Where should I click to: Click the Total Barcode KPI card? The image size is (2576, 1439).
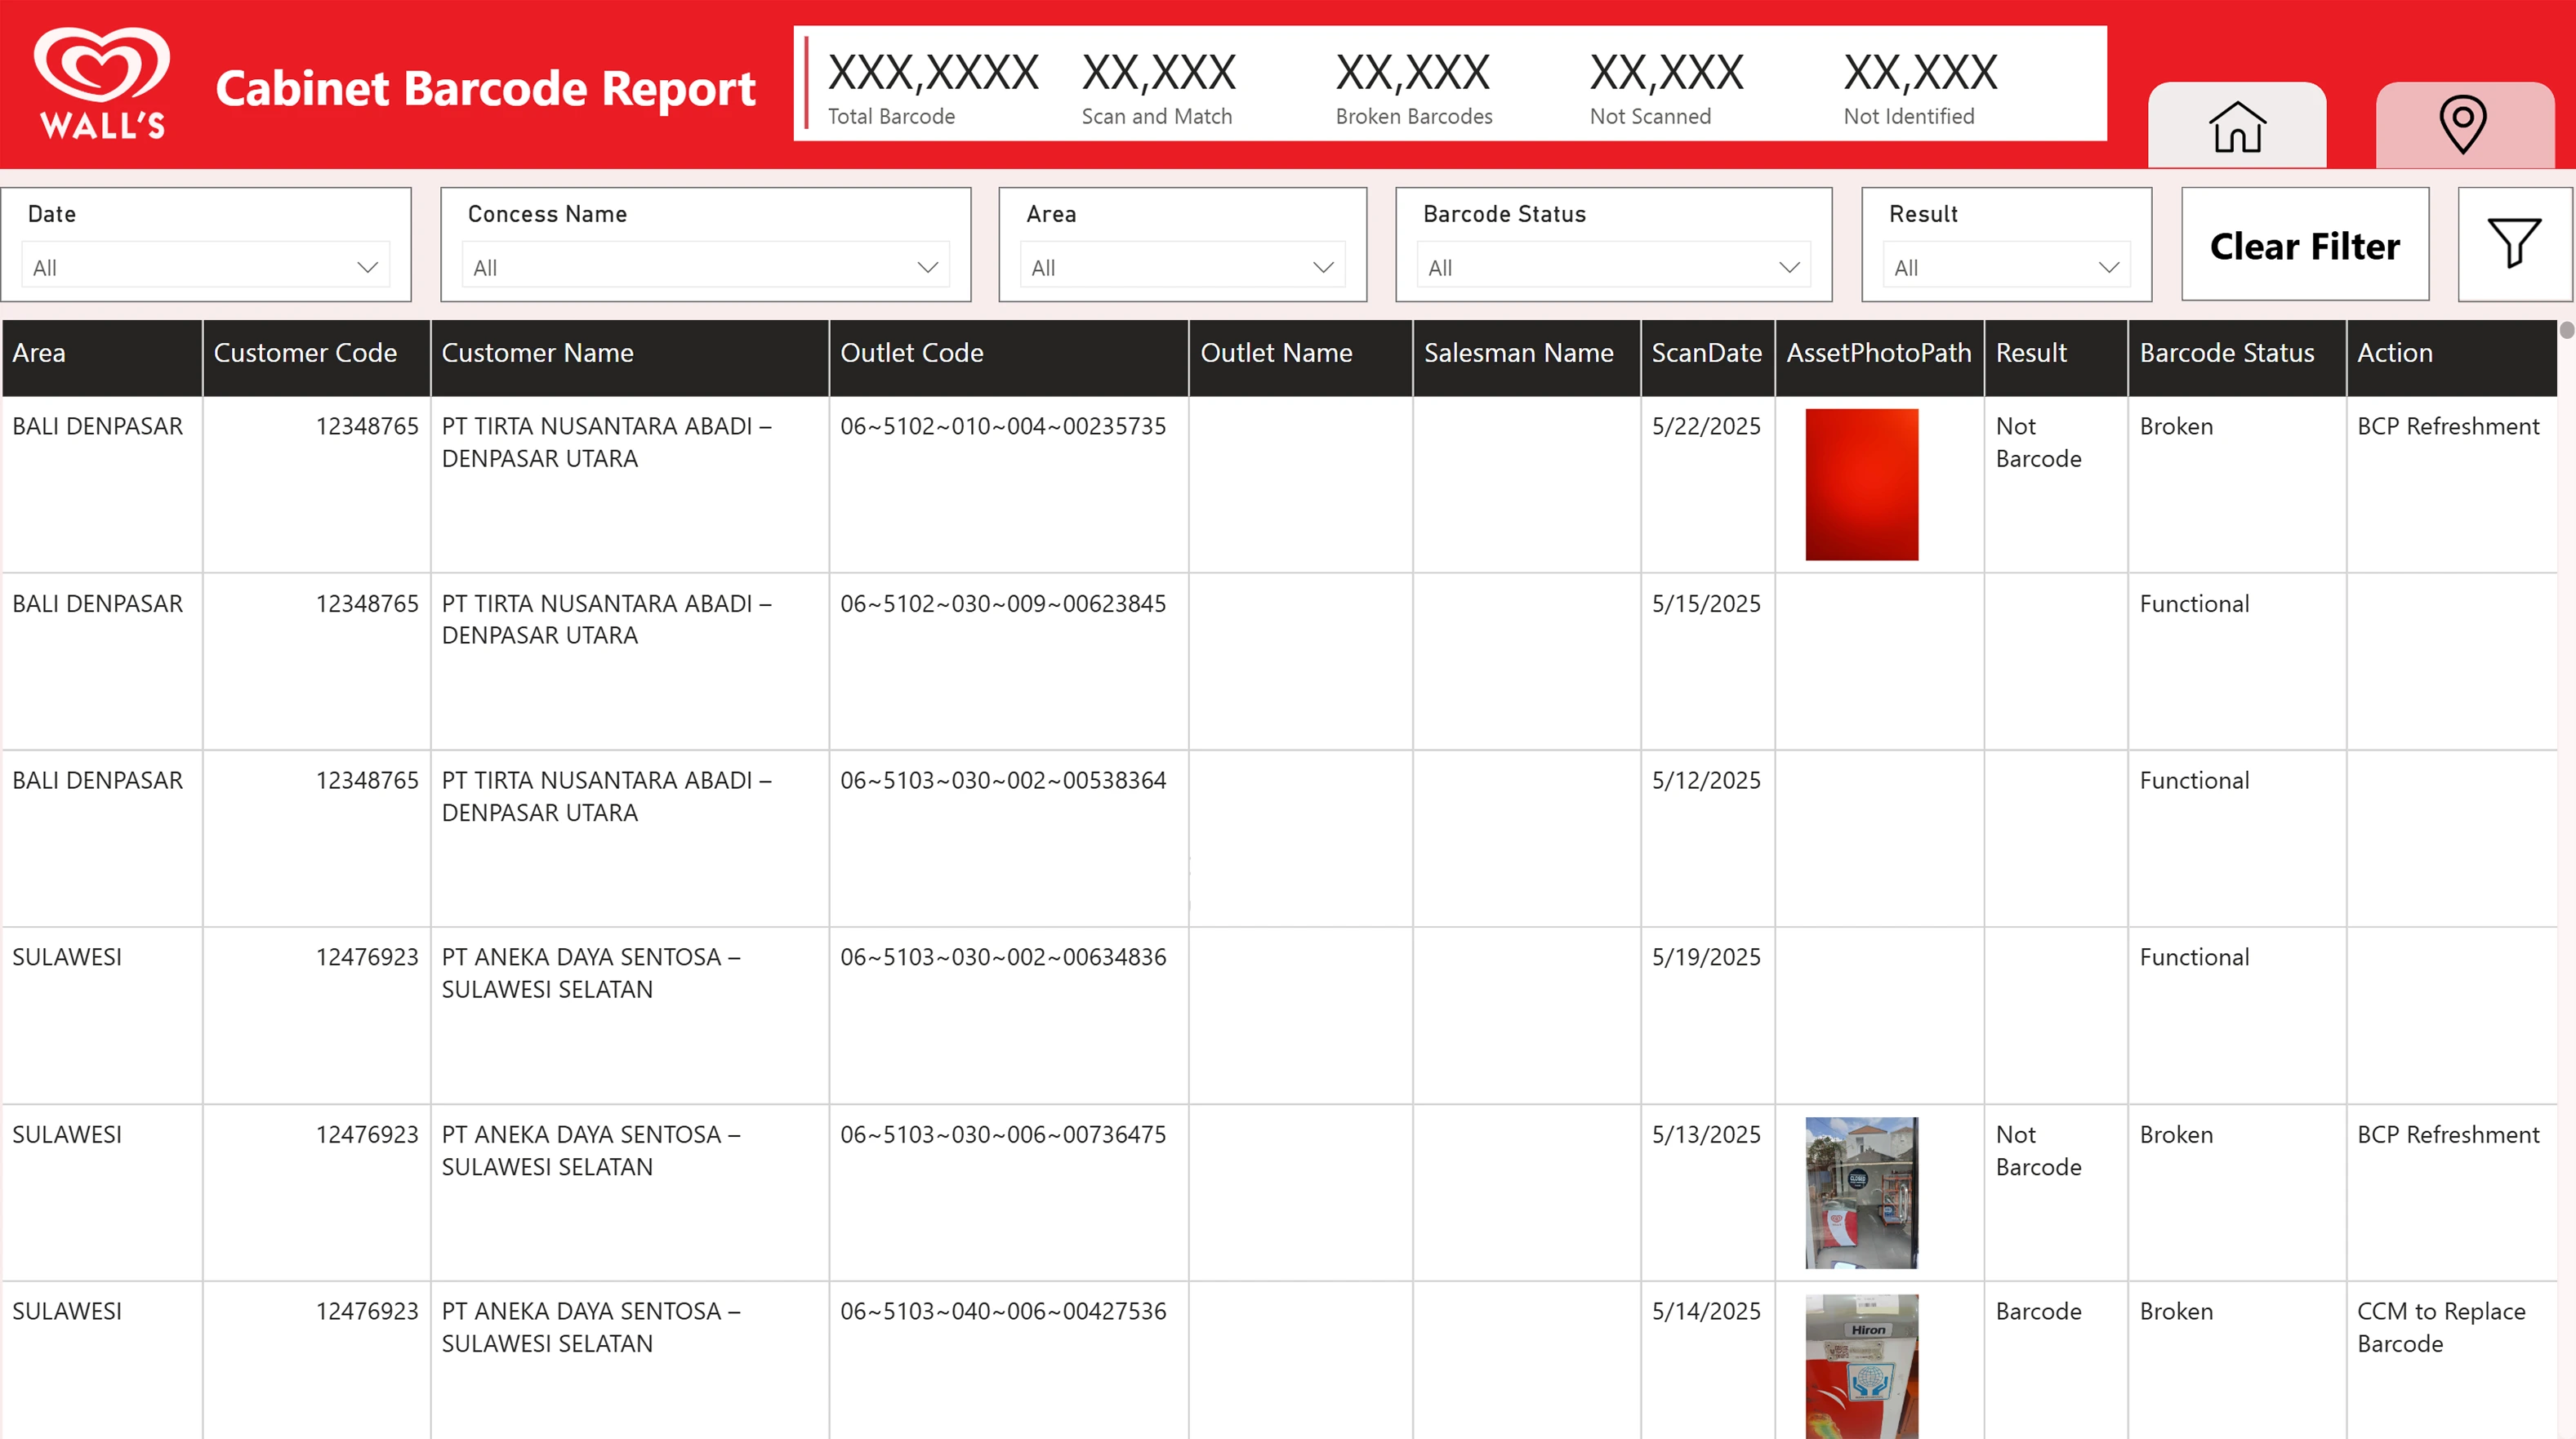click(x=932, y=86)
